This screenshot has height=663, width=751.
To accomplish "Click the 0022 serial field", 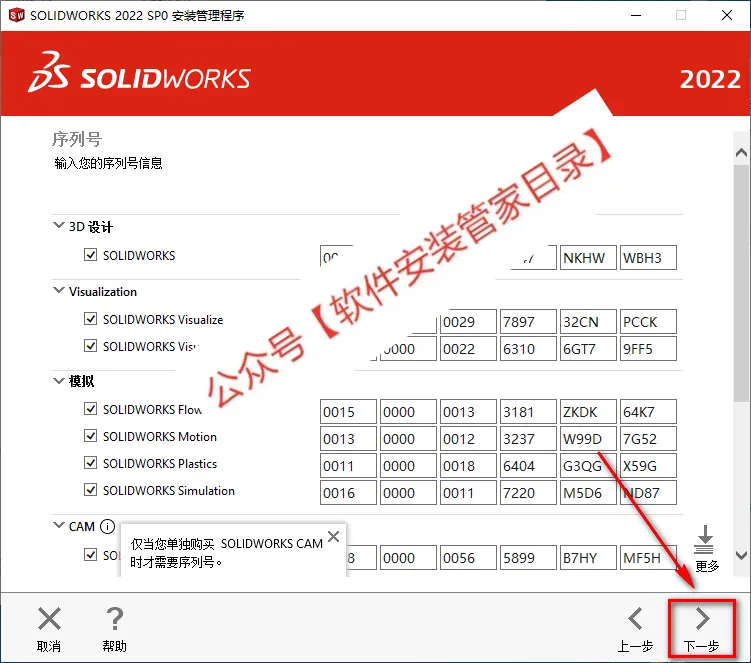I will click(x=468, y=348).
